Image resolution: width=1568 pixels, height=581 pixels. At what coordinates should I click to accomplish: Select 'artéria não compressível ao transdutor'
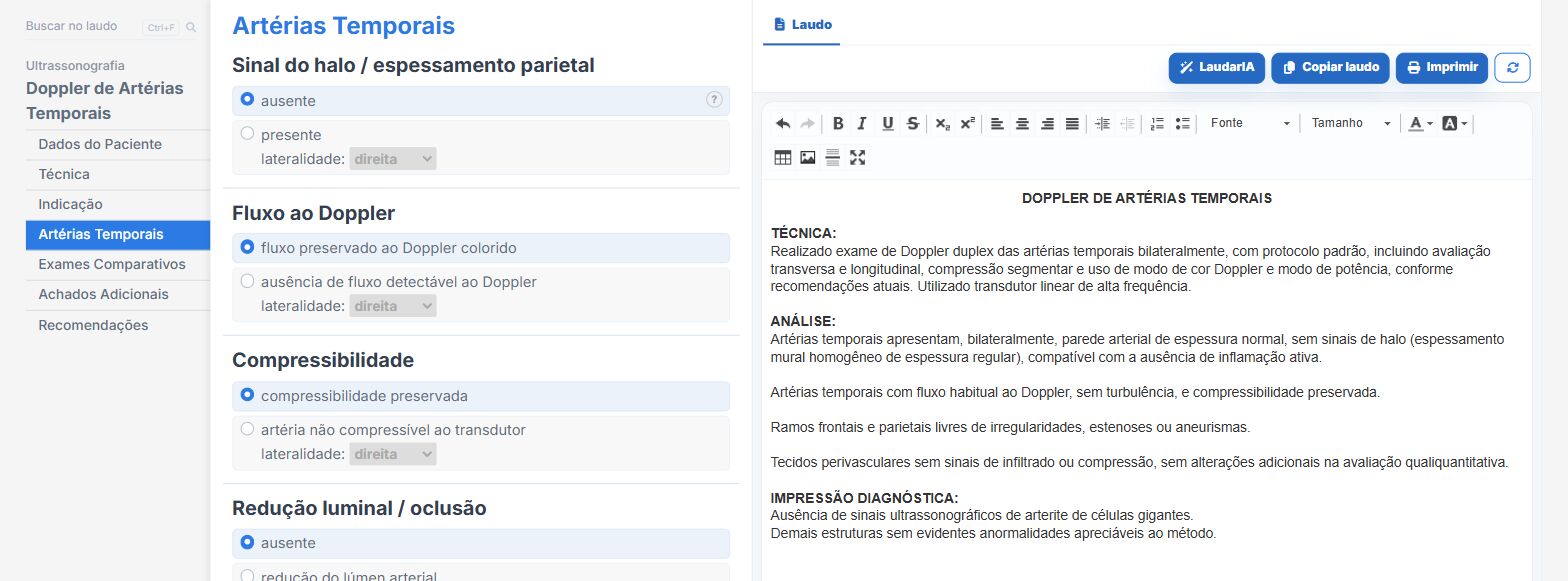[x=247, y=430]
